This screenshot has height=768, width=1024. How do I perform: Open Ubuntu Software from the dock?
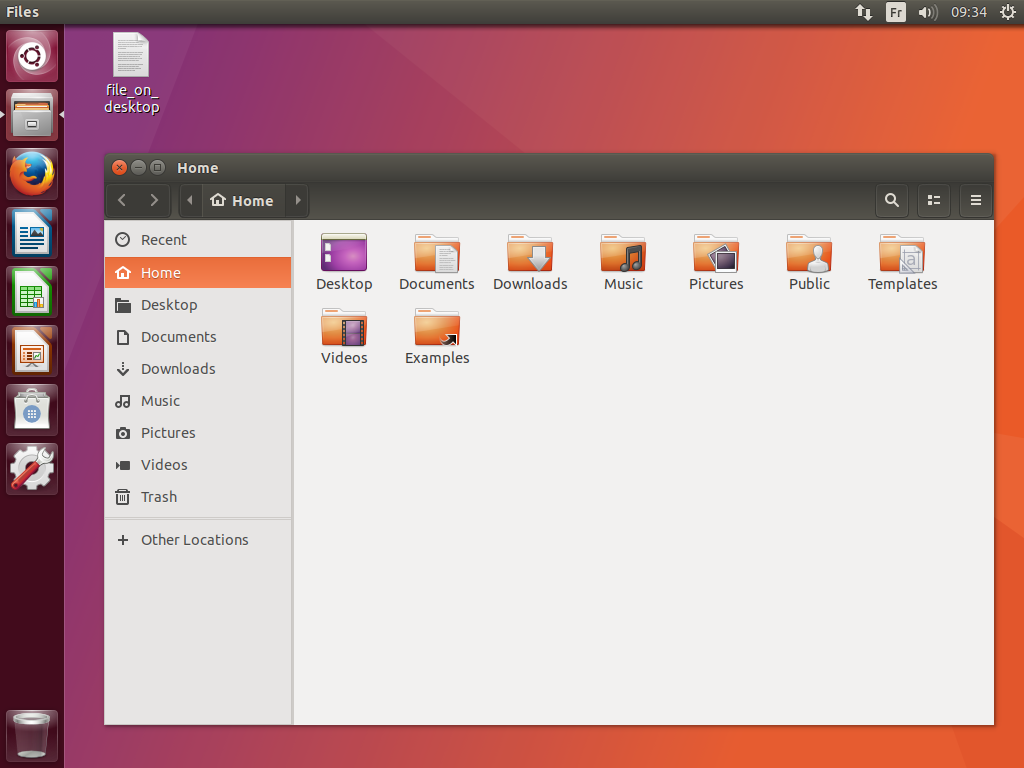pyautogui.click(x=32, y=410)
